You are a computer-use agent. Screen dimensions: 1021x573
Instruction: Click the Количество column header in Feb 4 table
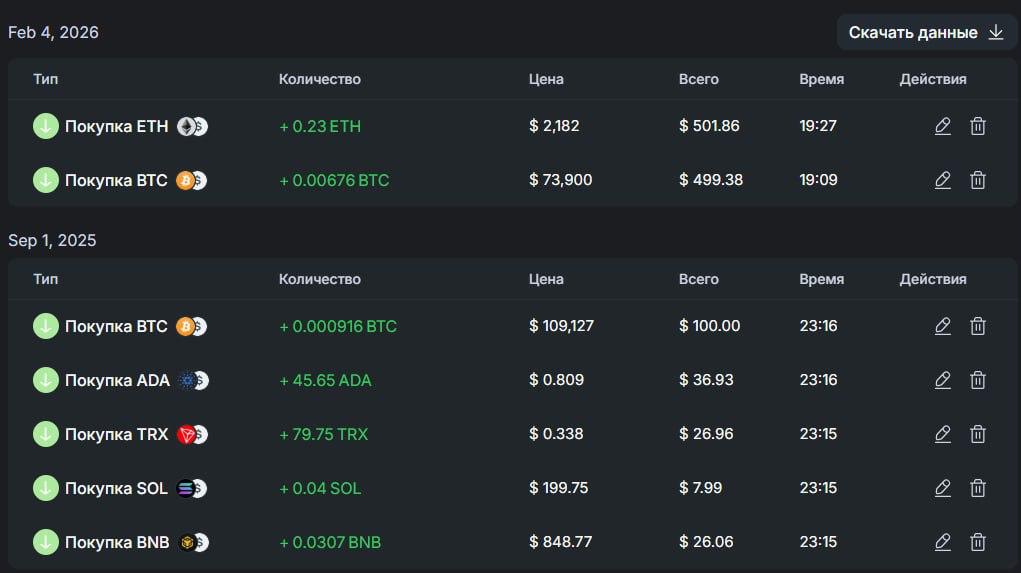[x=319, y=79]
